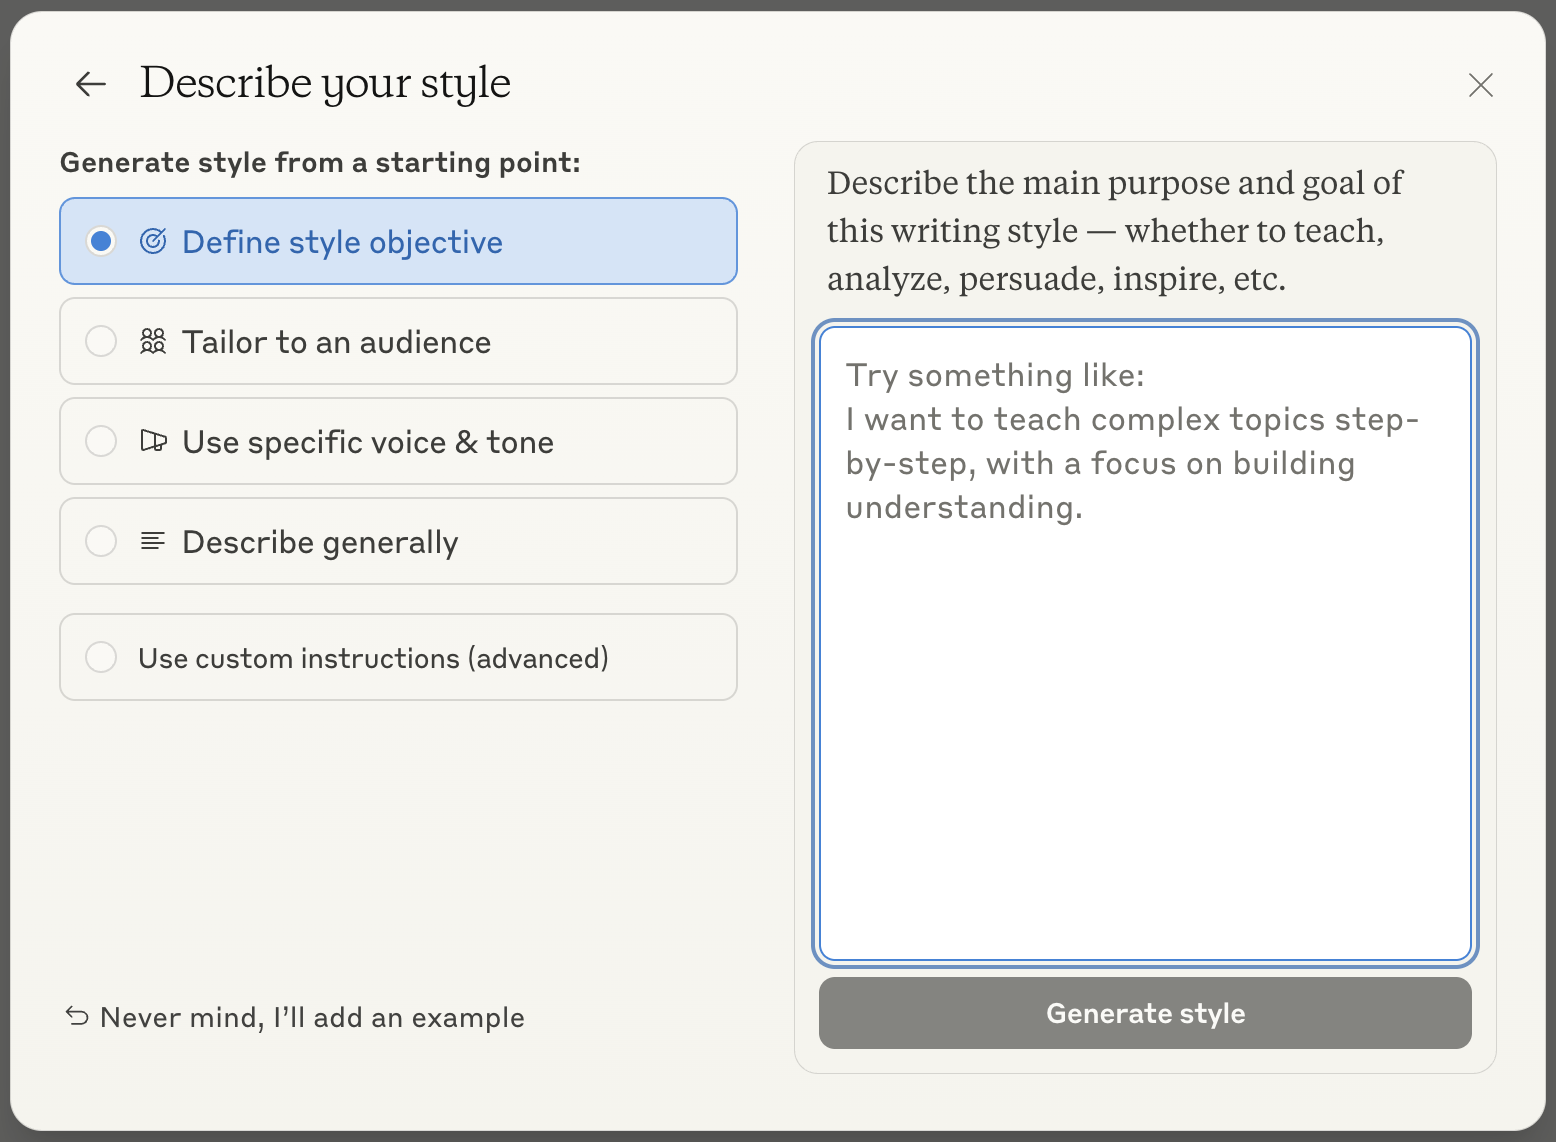Viewport: 1556px width, 1142px height.
Task: Click the target icon for Define style objective
Action: 153,241
